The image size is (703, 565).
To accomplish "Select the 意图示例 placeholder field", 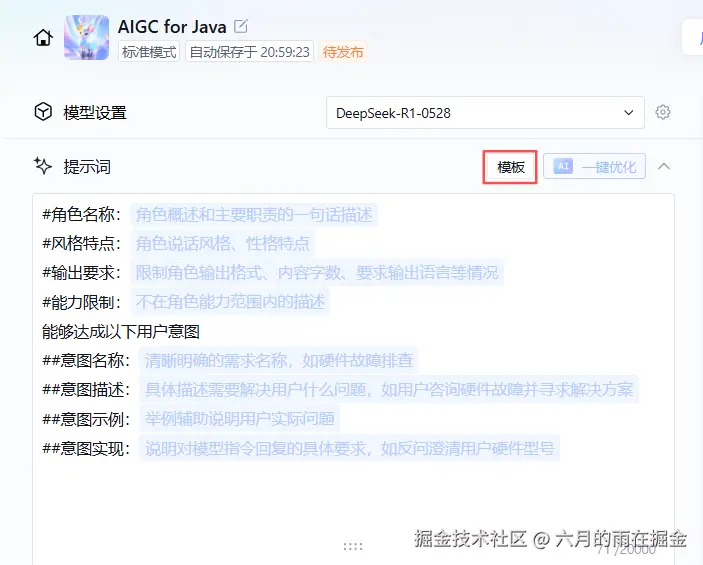I will pos(239,418).
